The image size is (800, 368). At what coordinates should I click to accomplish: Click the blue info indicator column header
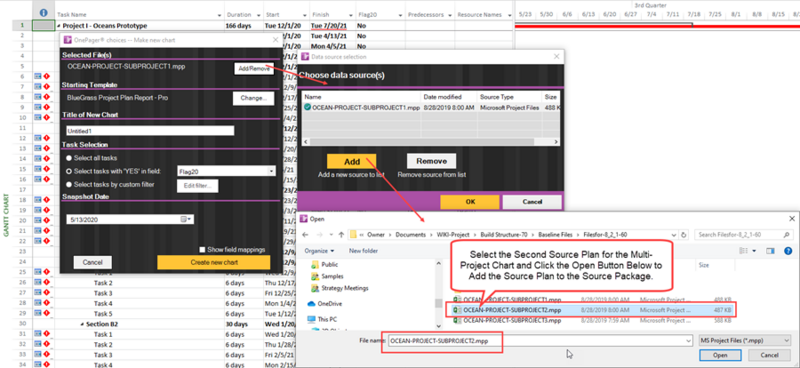[x=43, y=14]
